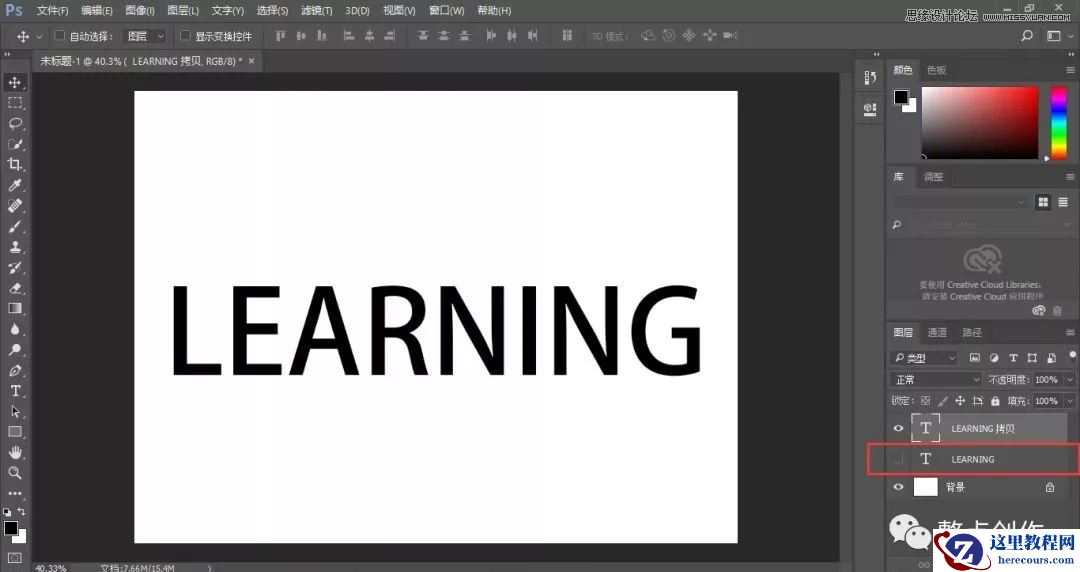1080x572 pixels.
Task: Select the Brush tool
Action: 14,226
